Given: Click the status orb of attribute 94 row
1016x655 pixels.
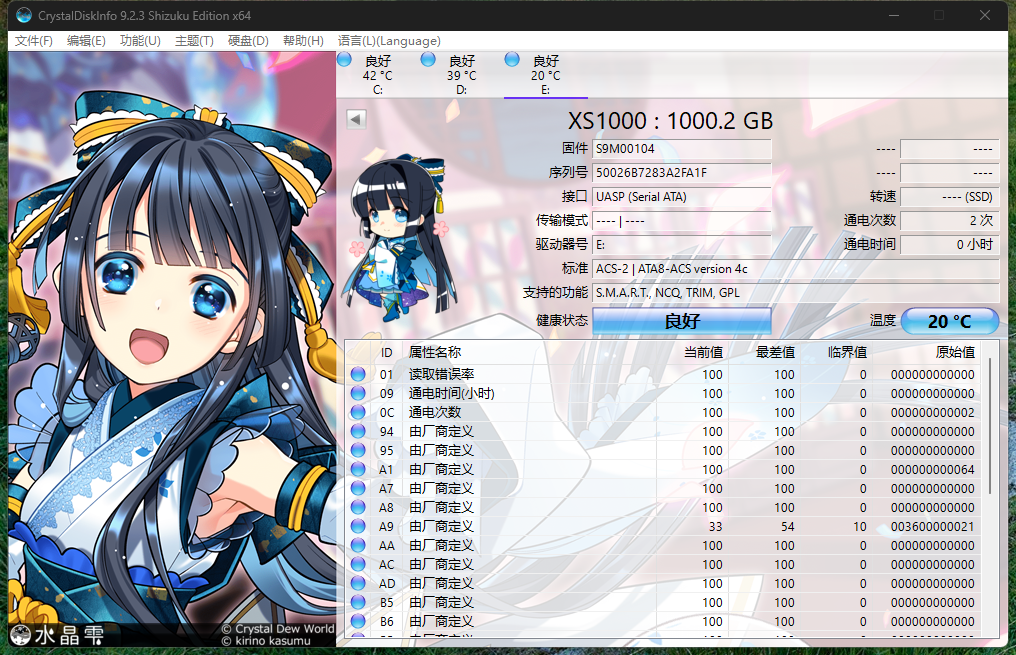Looking at the screenshot, I should point(358,431).
